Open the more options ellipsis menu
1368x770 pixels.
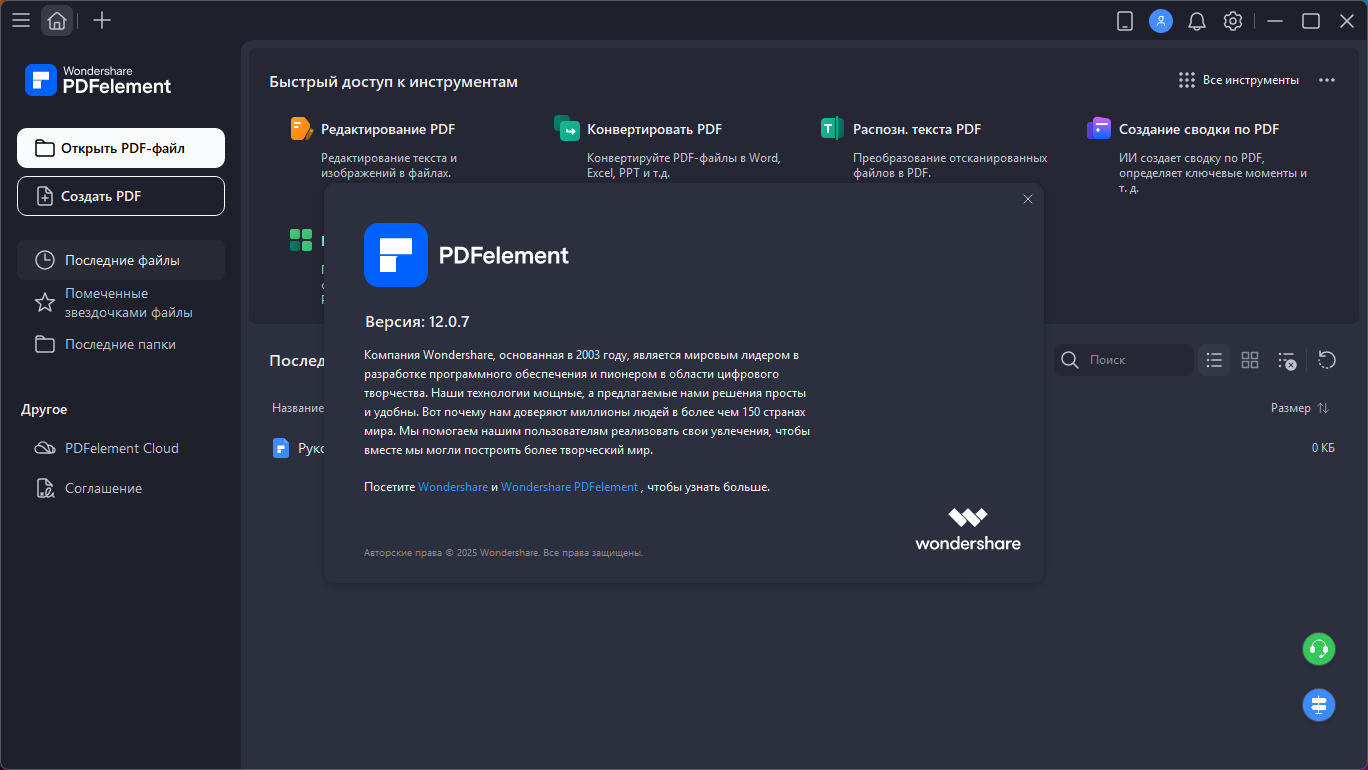coord(1327,80)
